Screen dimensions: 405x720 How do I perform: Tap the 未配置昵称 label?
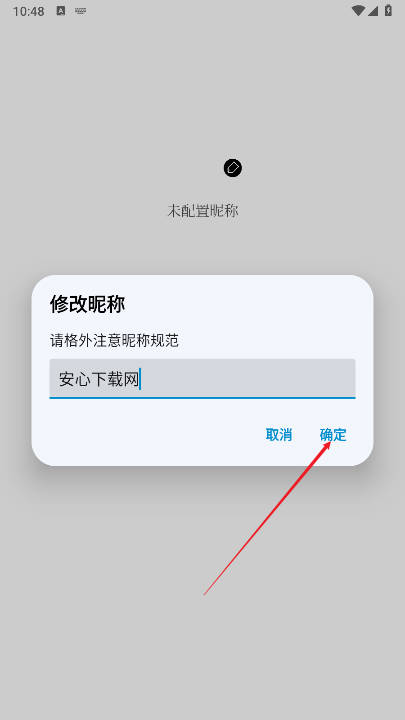tap(202, 211)
